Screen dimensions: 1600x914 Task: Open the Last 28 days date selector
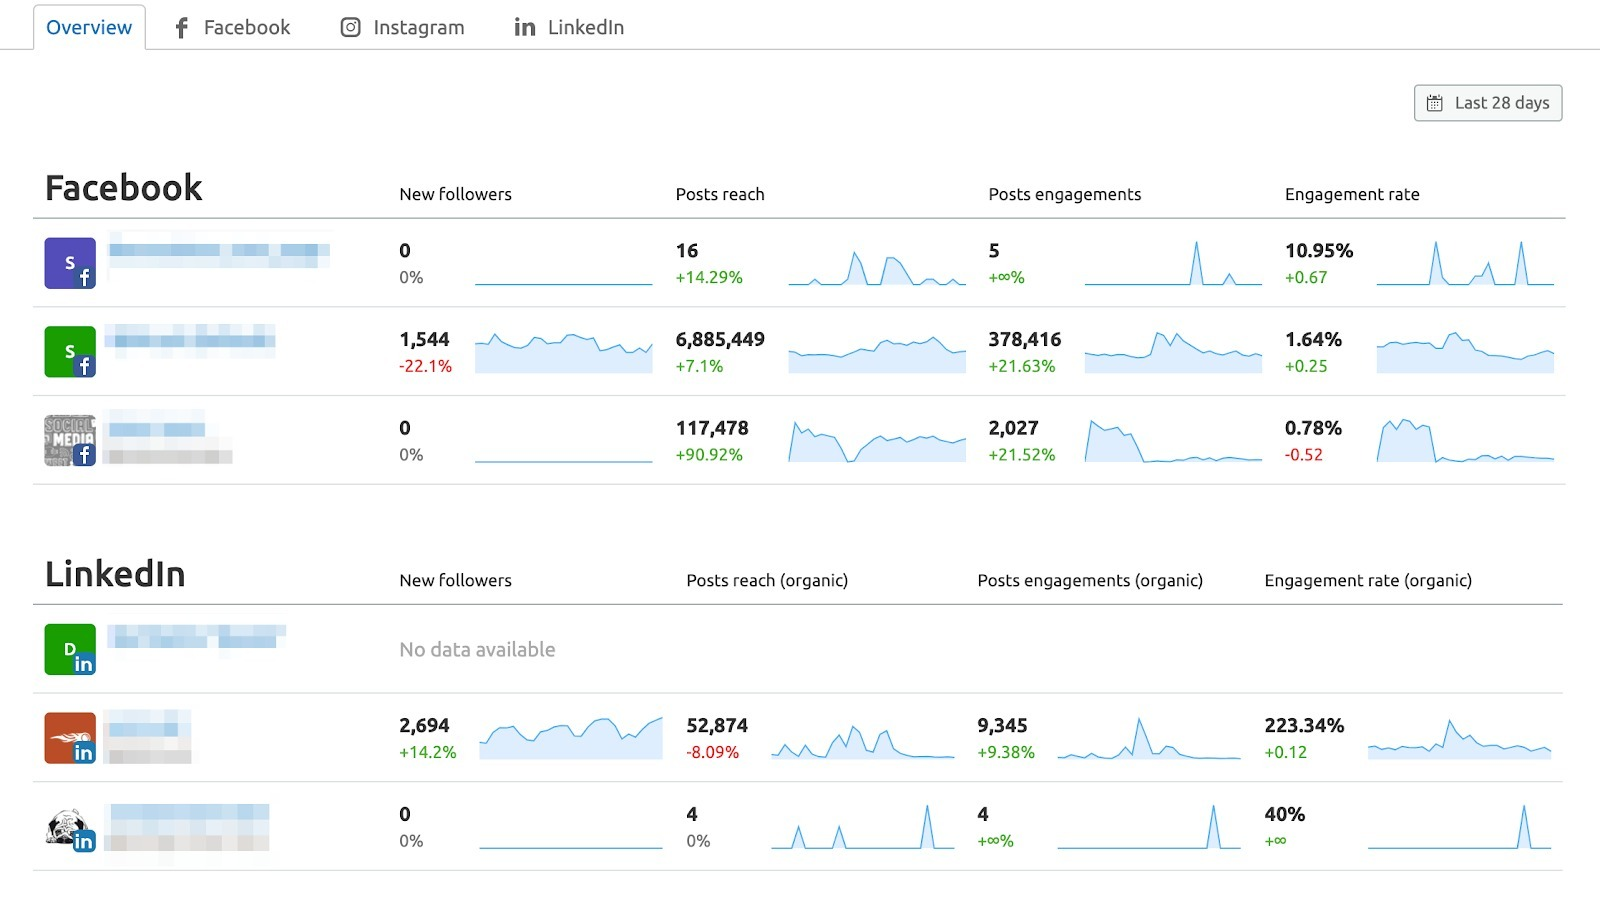[x=1487, y=102]
